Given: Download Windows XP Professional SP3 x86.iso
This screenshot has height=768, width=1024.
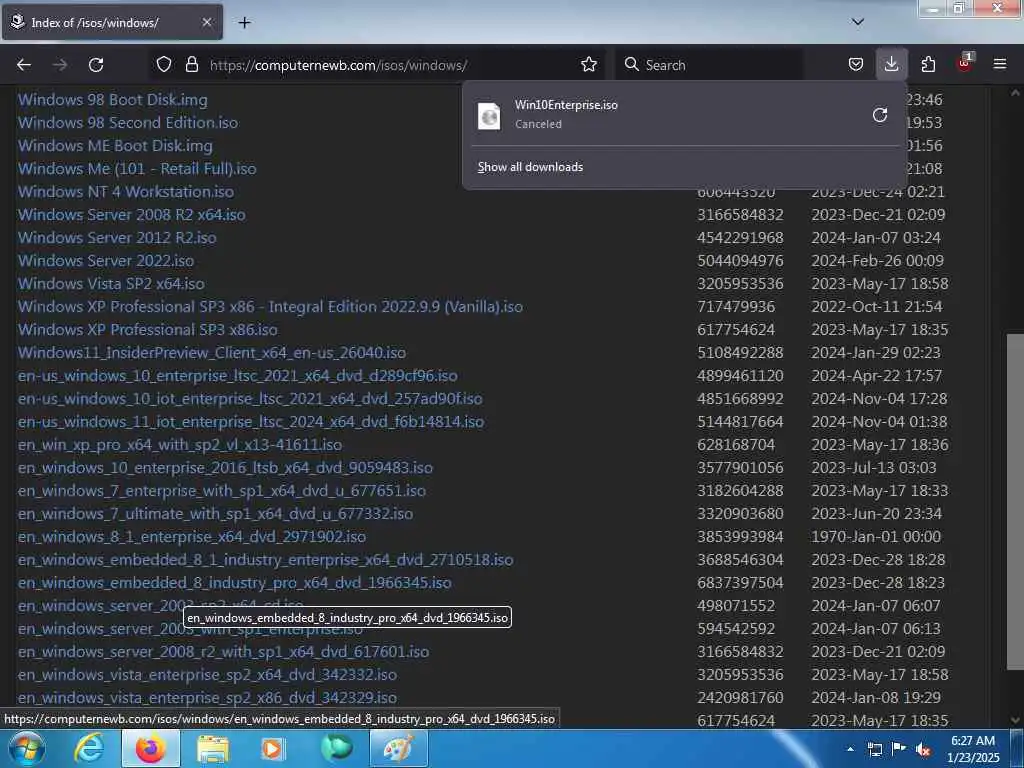Looking at the screenshot, I should tap(148, 330).
